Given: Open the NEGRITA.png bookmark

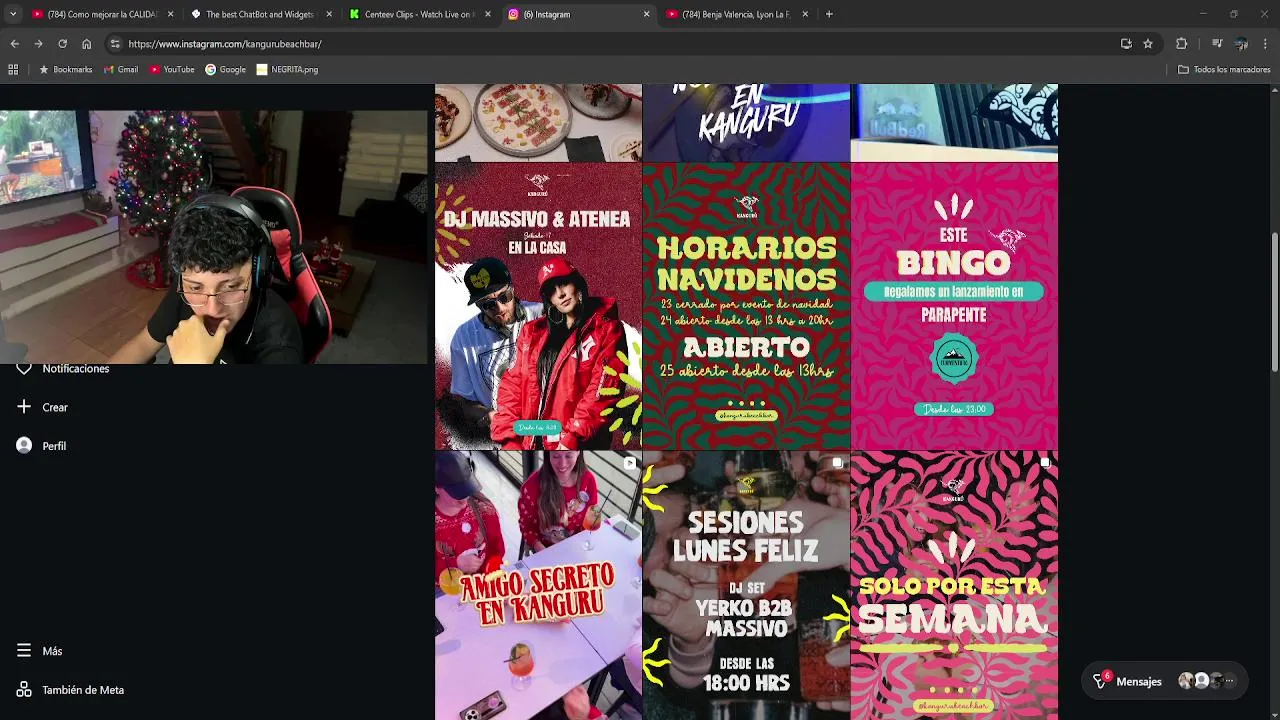Looking at the screenshot, I should (287, 69).
